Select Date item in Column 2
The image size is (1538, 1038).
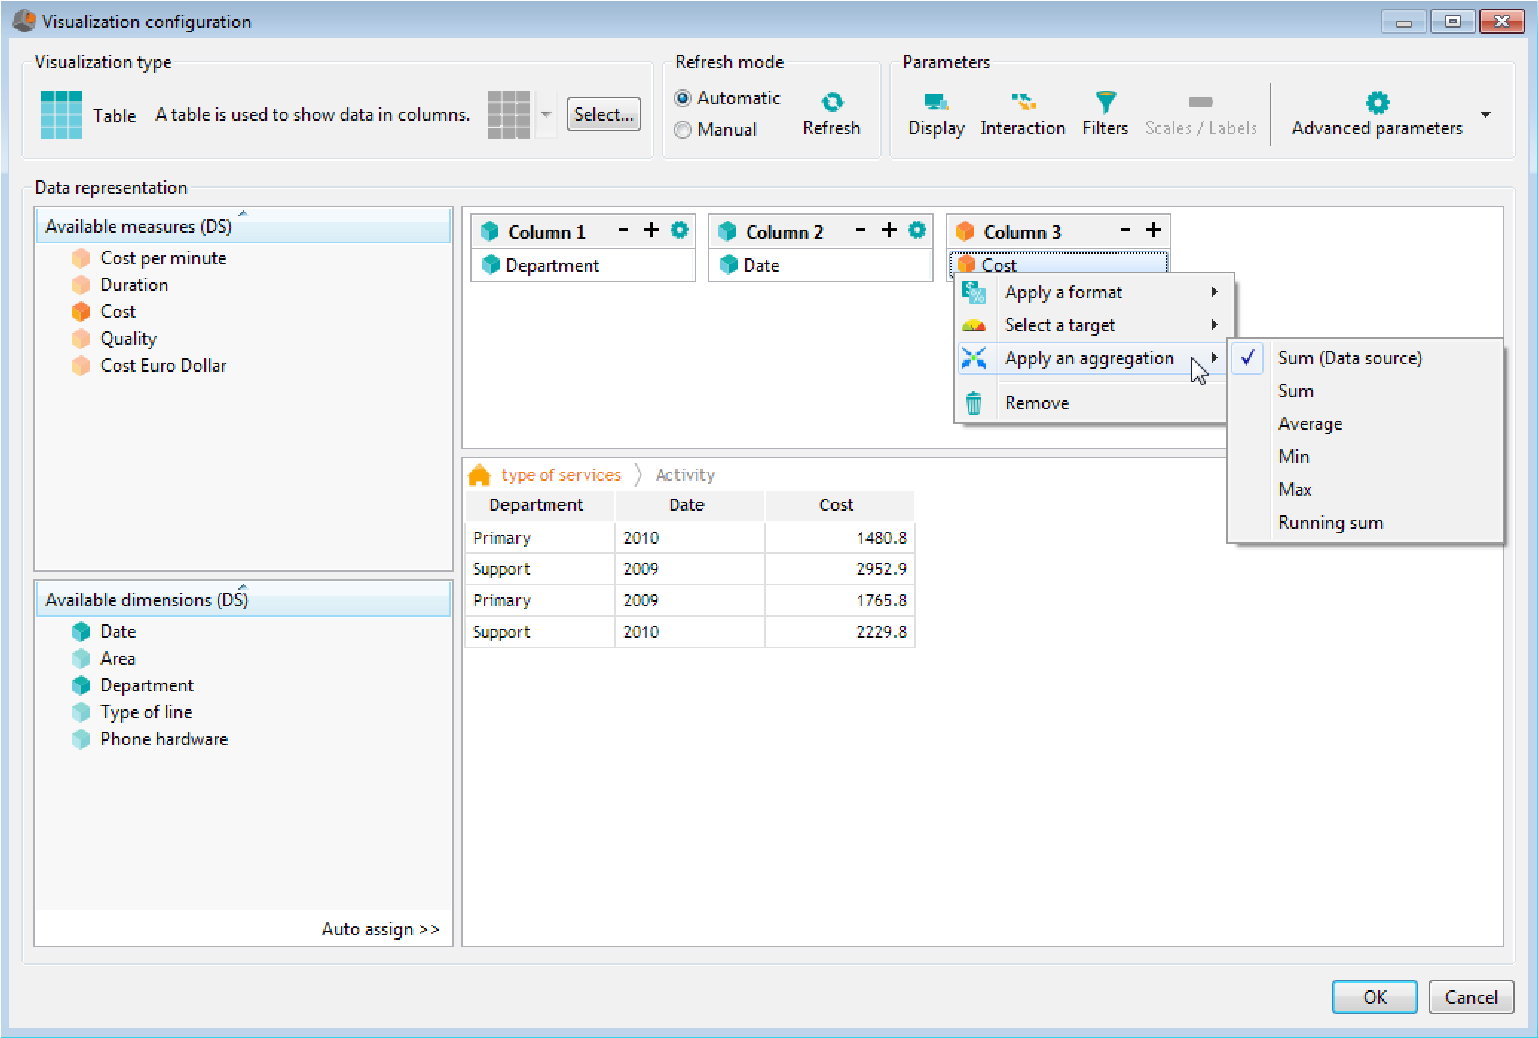(820, 265)
